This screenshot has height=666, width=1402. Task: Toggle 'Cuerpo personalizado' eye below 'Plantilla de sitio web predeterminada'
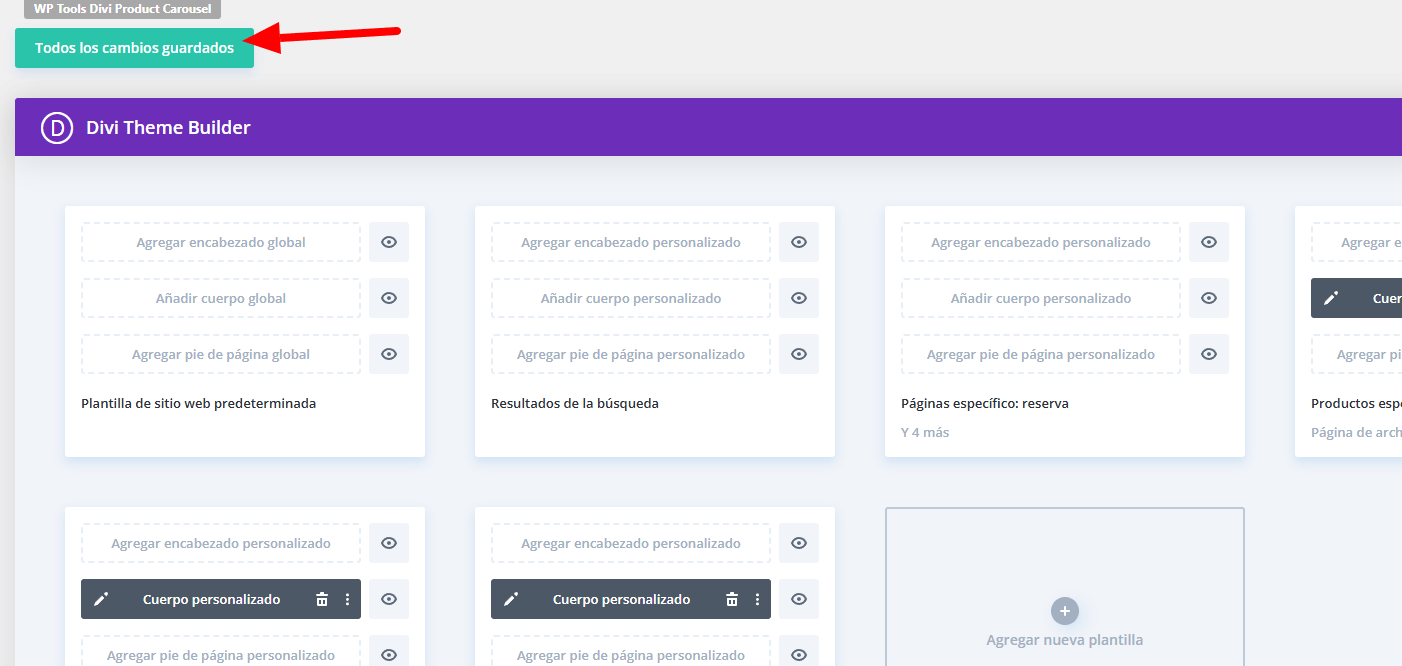point(389,599)
